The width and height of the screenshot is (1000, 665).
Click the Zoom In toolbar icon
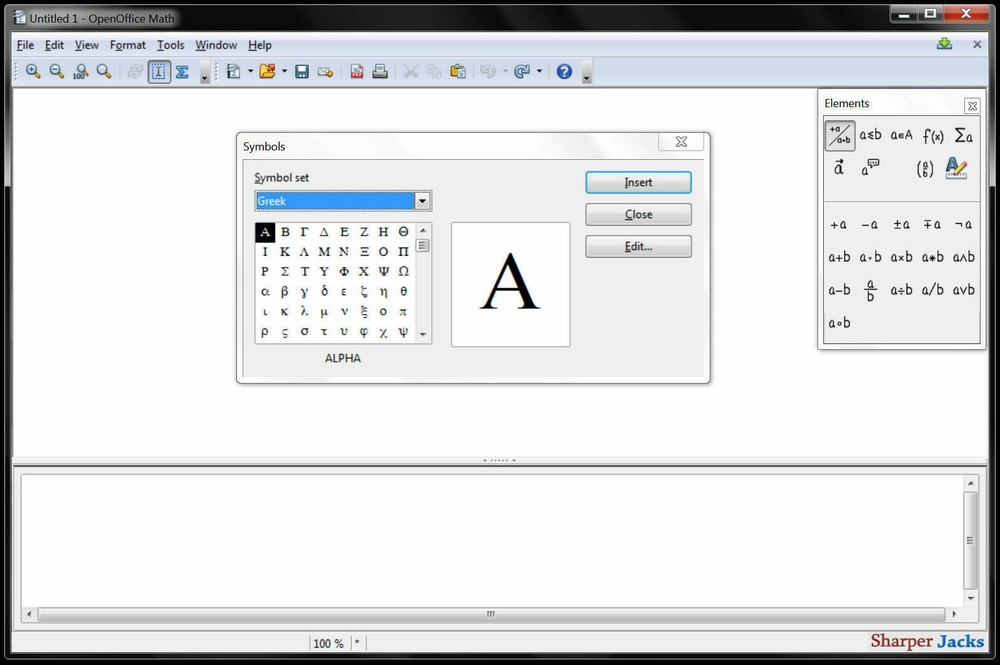tap(33, 71)
